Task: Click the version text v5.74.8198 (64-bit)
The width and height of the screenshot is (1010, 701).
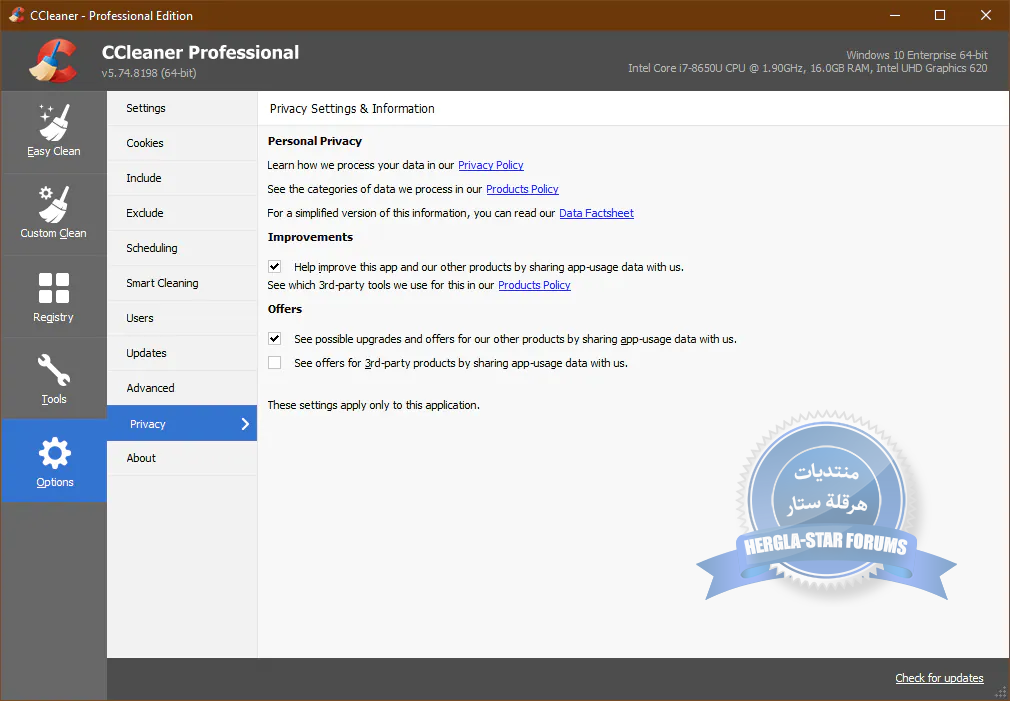Action: 149,73
